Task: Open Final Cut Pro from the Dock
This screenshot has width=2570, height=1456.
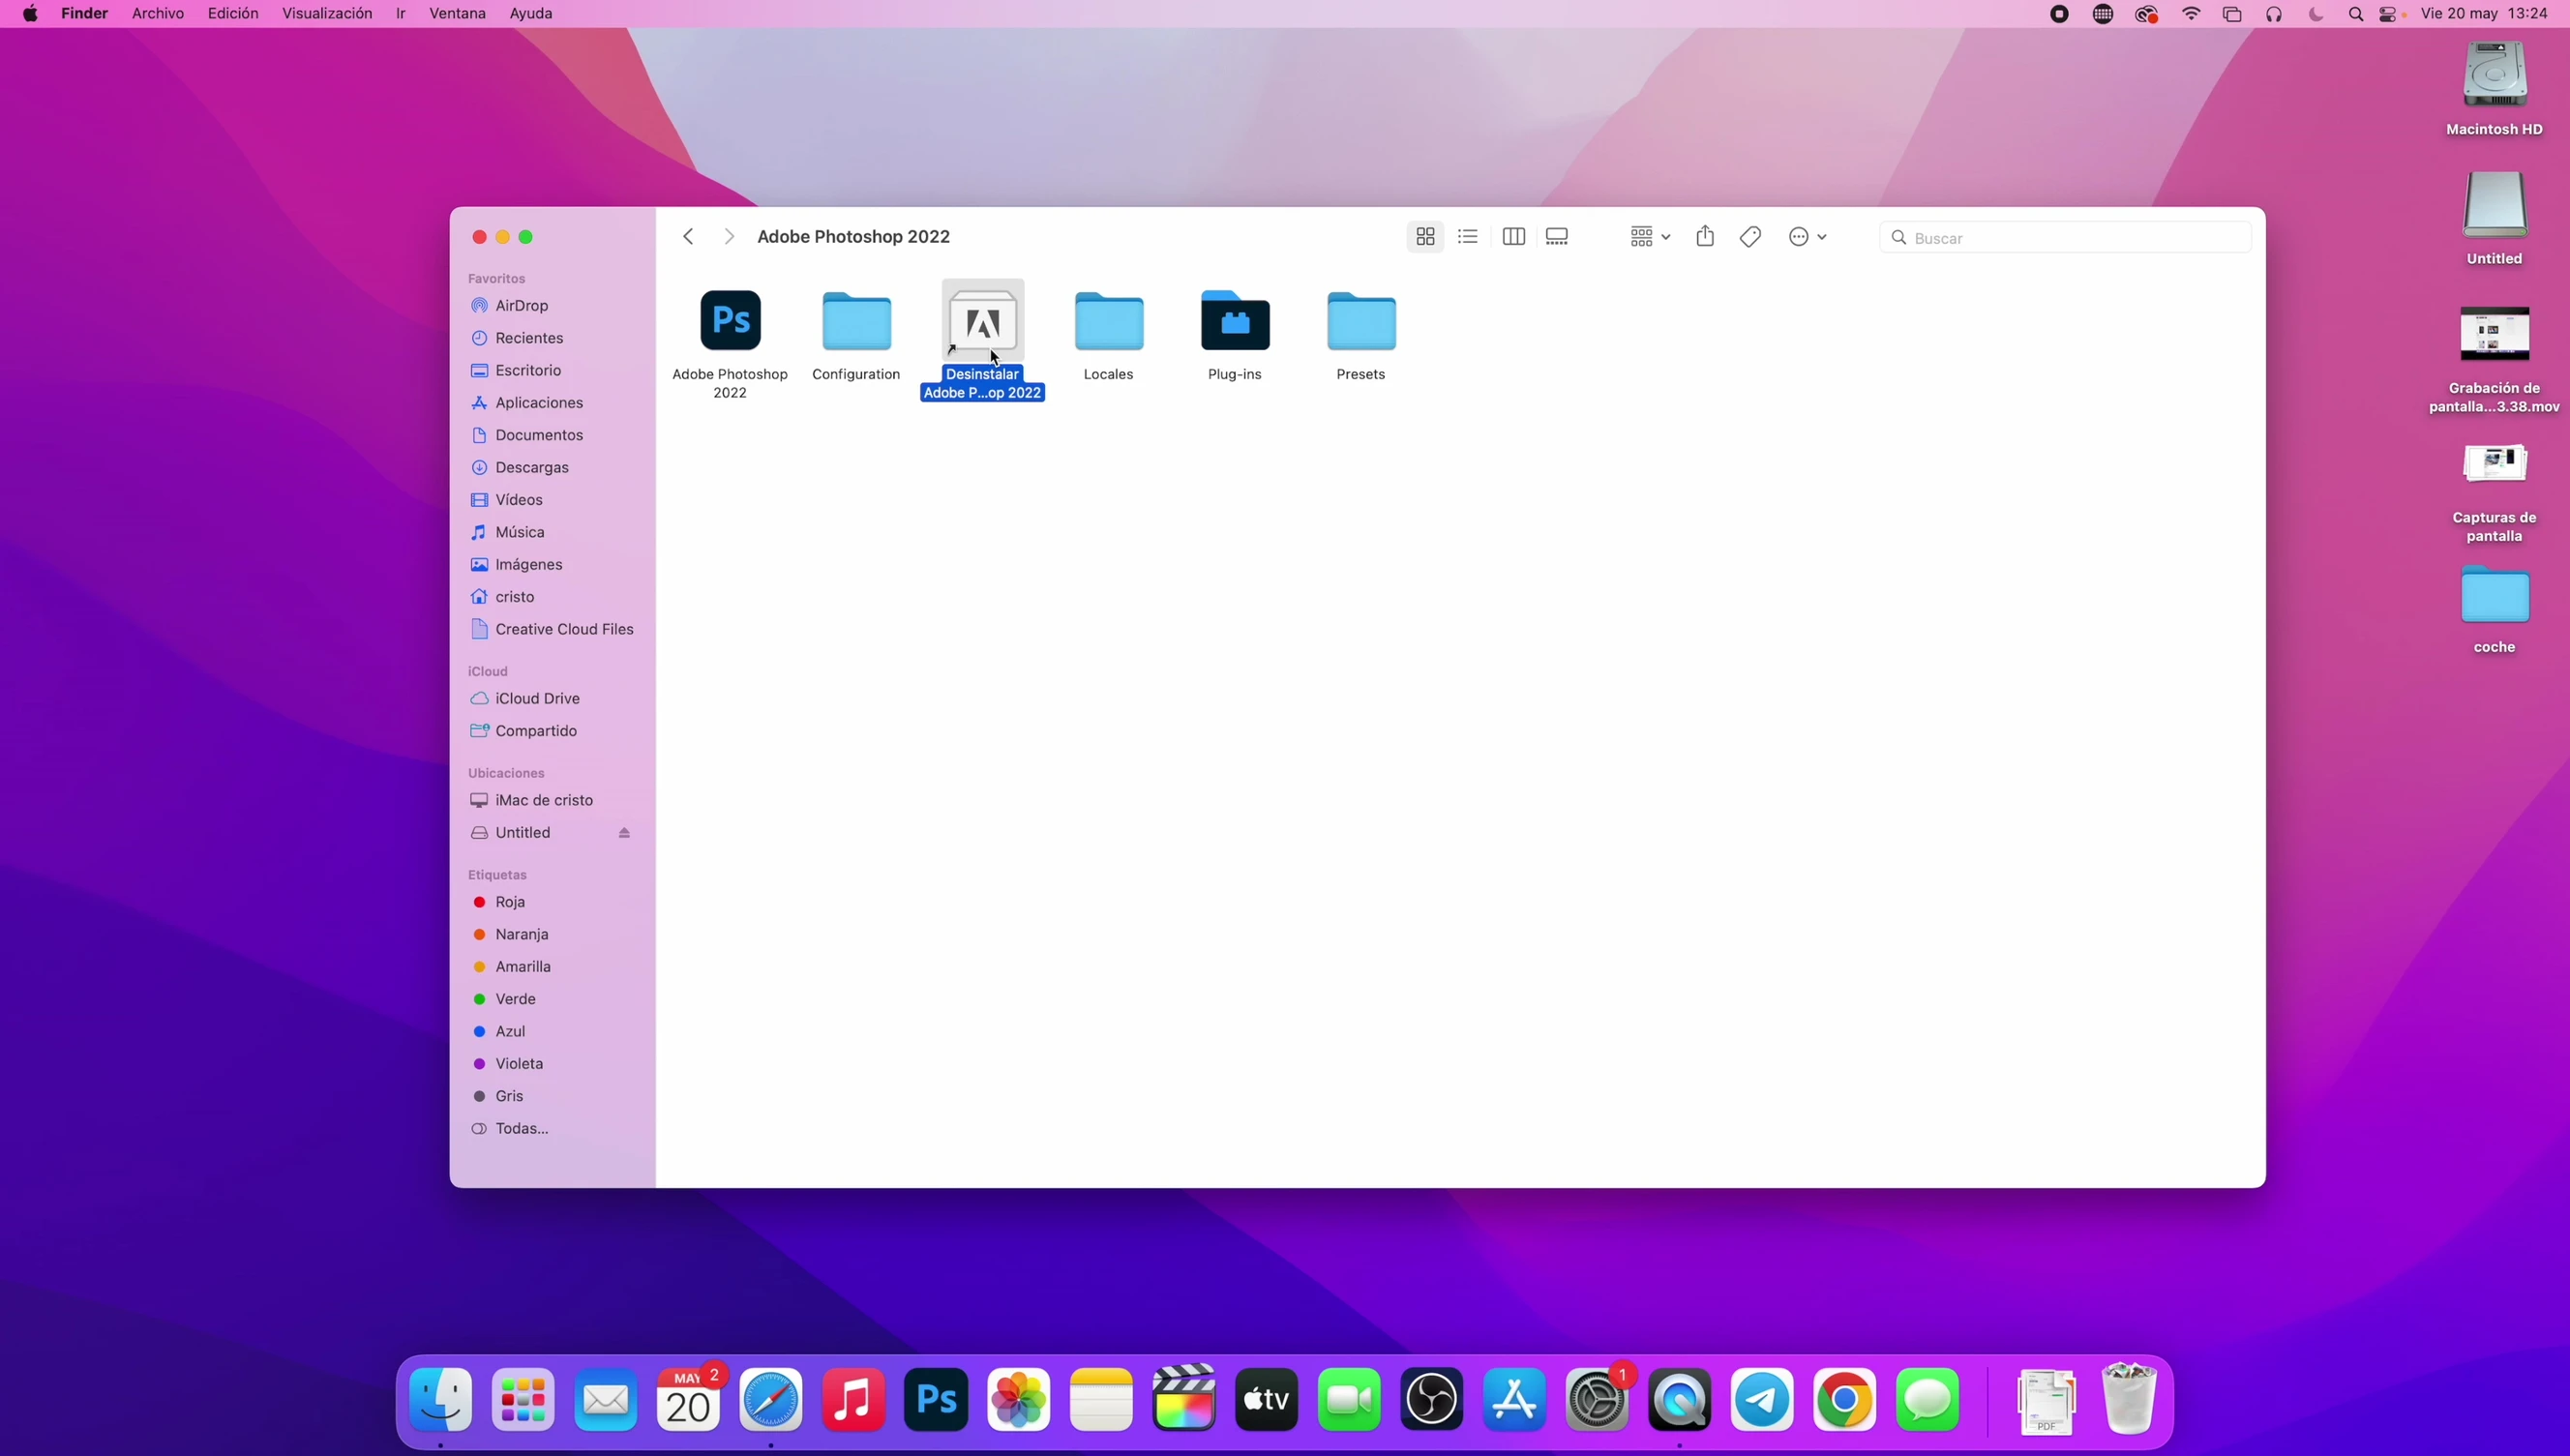Action: pos(1184,1399)
